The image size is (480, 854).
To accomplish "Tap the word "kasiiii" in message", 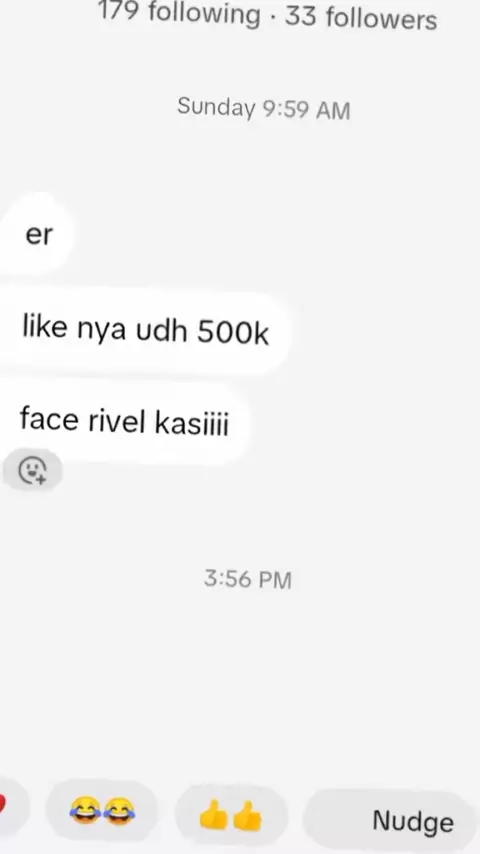I will click(x=192, y=423).
